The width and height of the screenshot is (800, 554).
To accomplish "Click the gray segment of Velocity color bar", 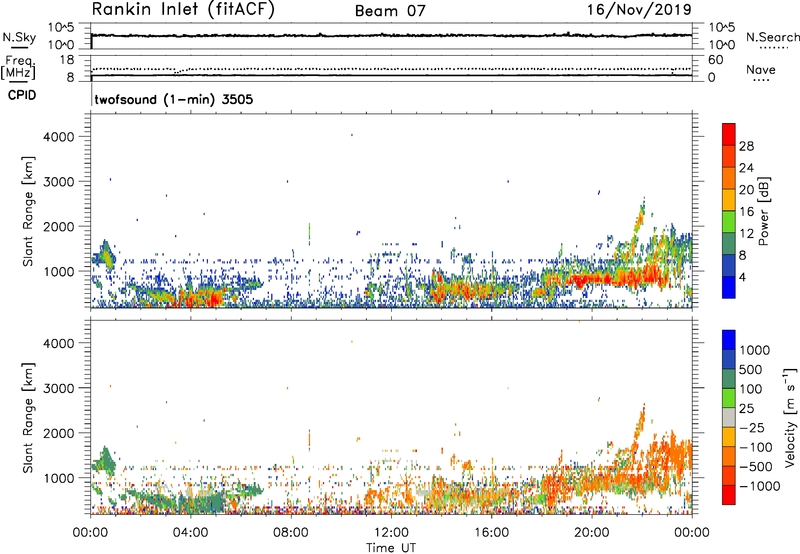I will pyautogui.click(x=729, y=418).
